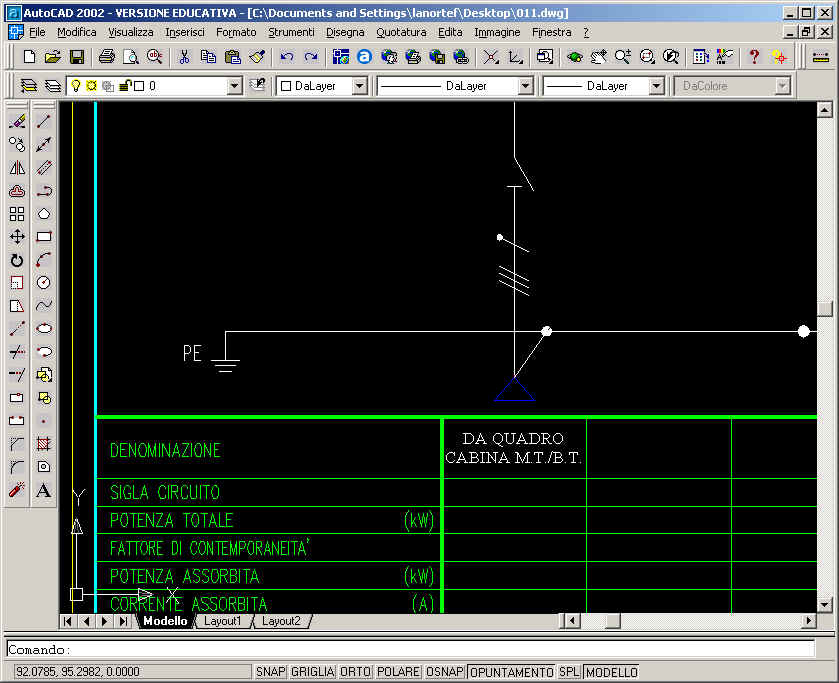Switch to the Layout2 tab
This screenshot has width=839, height=683.
[x=281, y=621]
